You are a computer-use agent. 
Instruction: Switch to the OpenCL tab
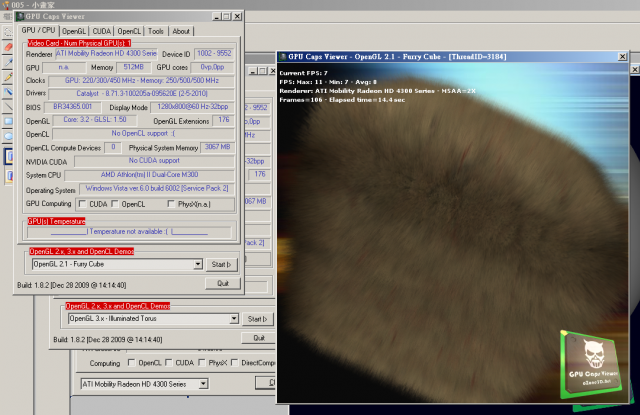(129, 31)
